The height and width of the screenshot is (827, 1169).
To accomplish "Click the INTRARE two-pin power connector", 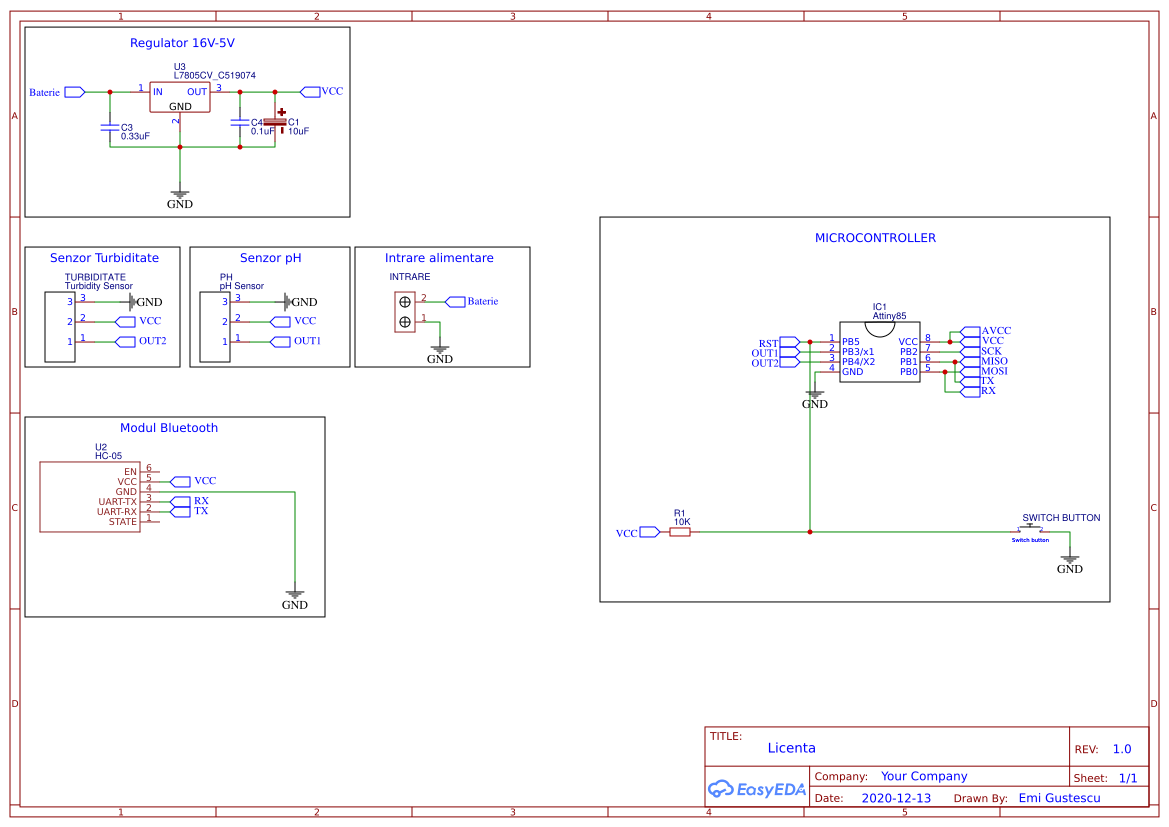I will pos(405,311).
